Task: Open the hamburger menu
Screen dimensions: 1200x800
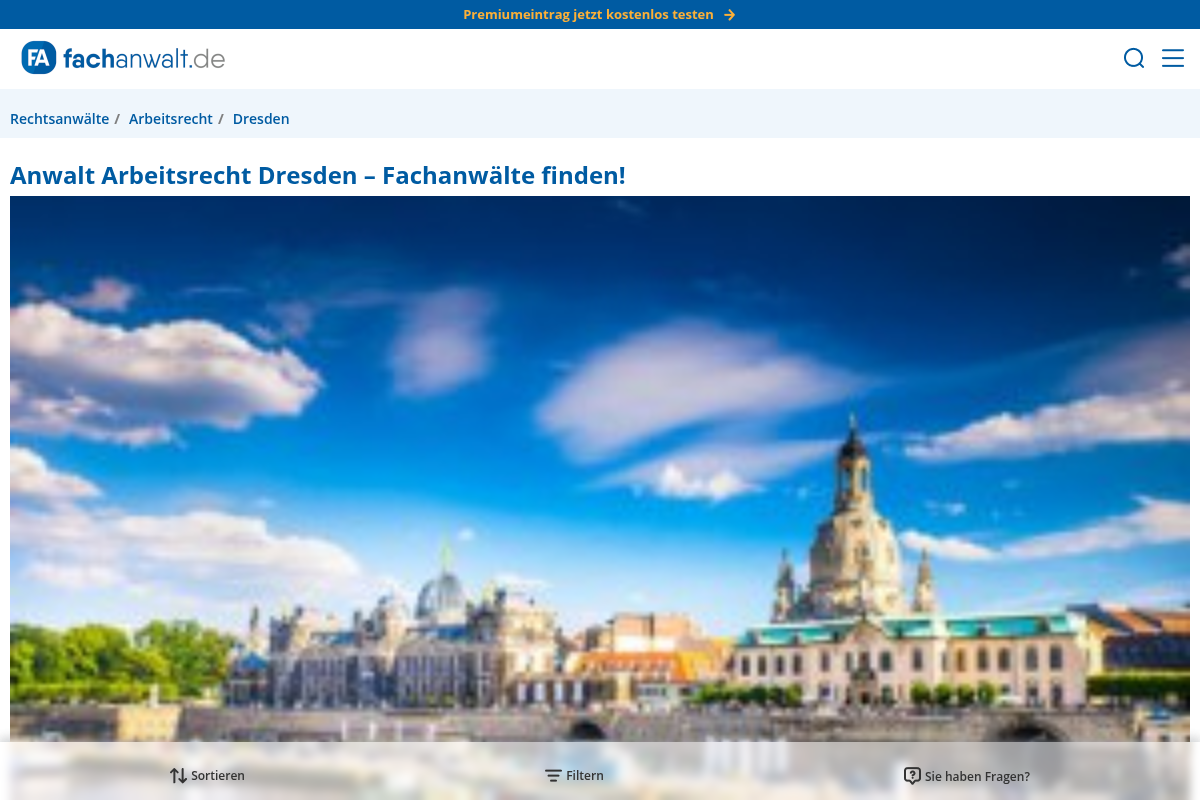Action: [1173, 58]
